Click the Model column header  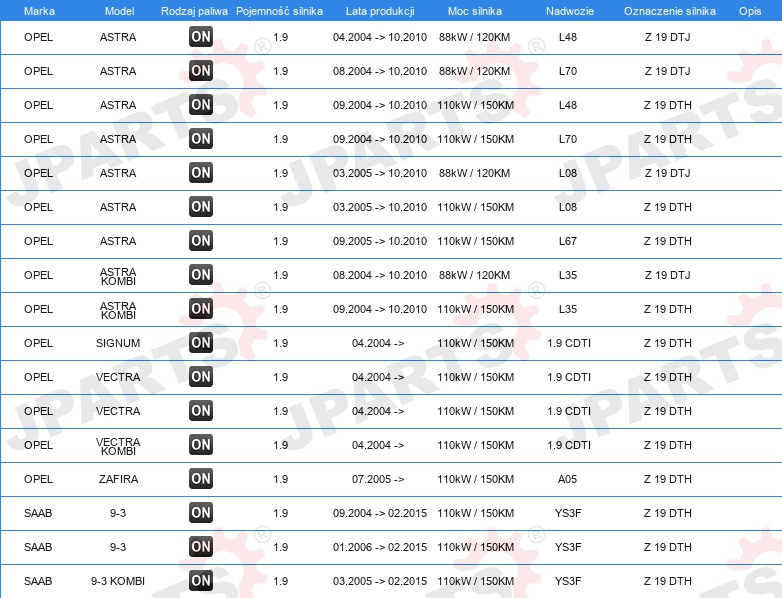pos(119,11)
